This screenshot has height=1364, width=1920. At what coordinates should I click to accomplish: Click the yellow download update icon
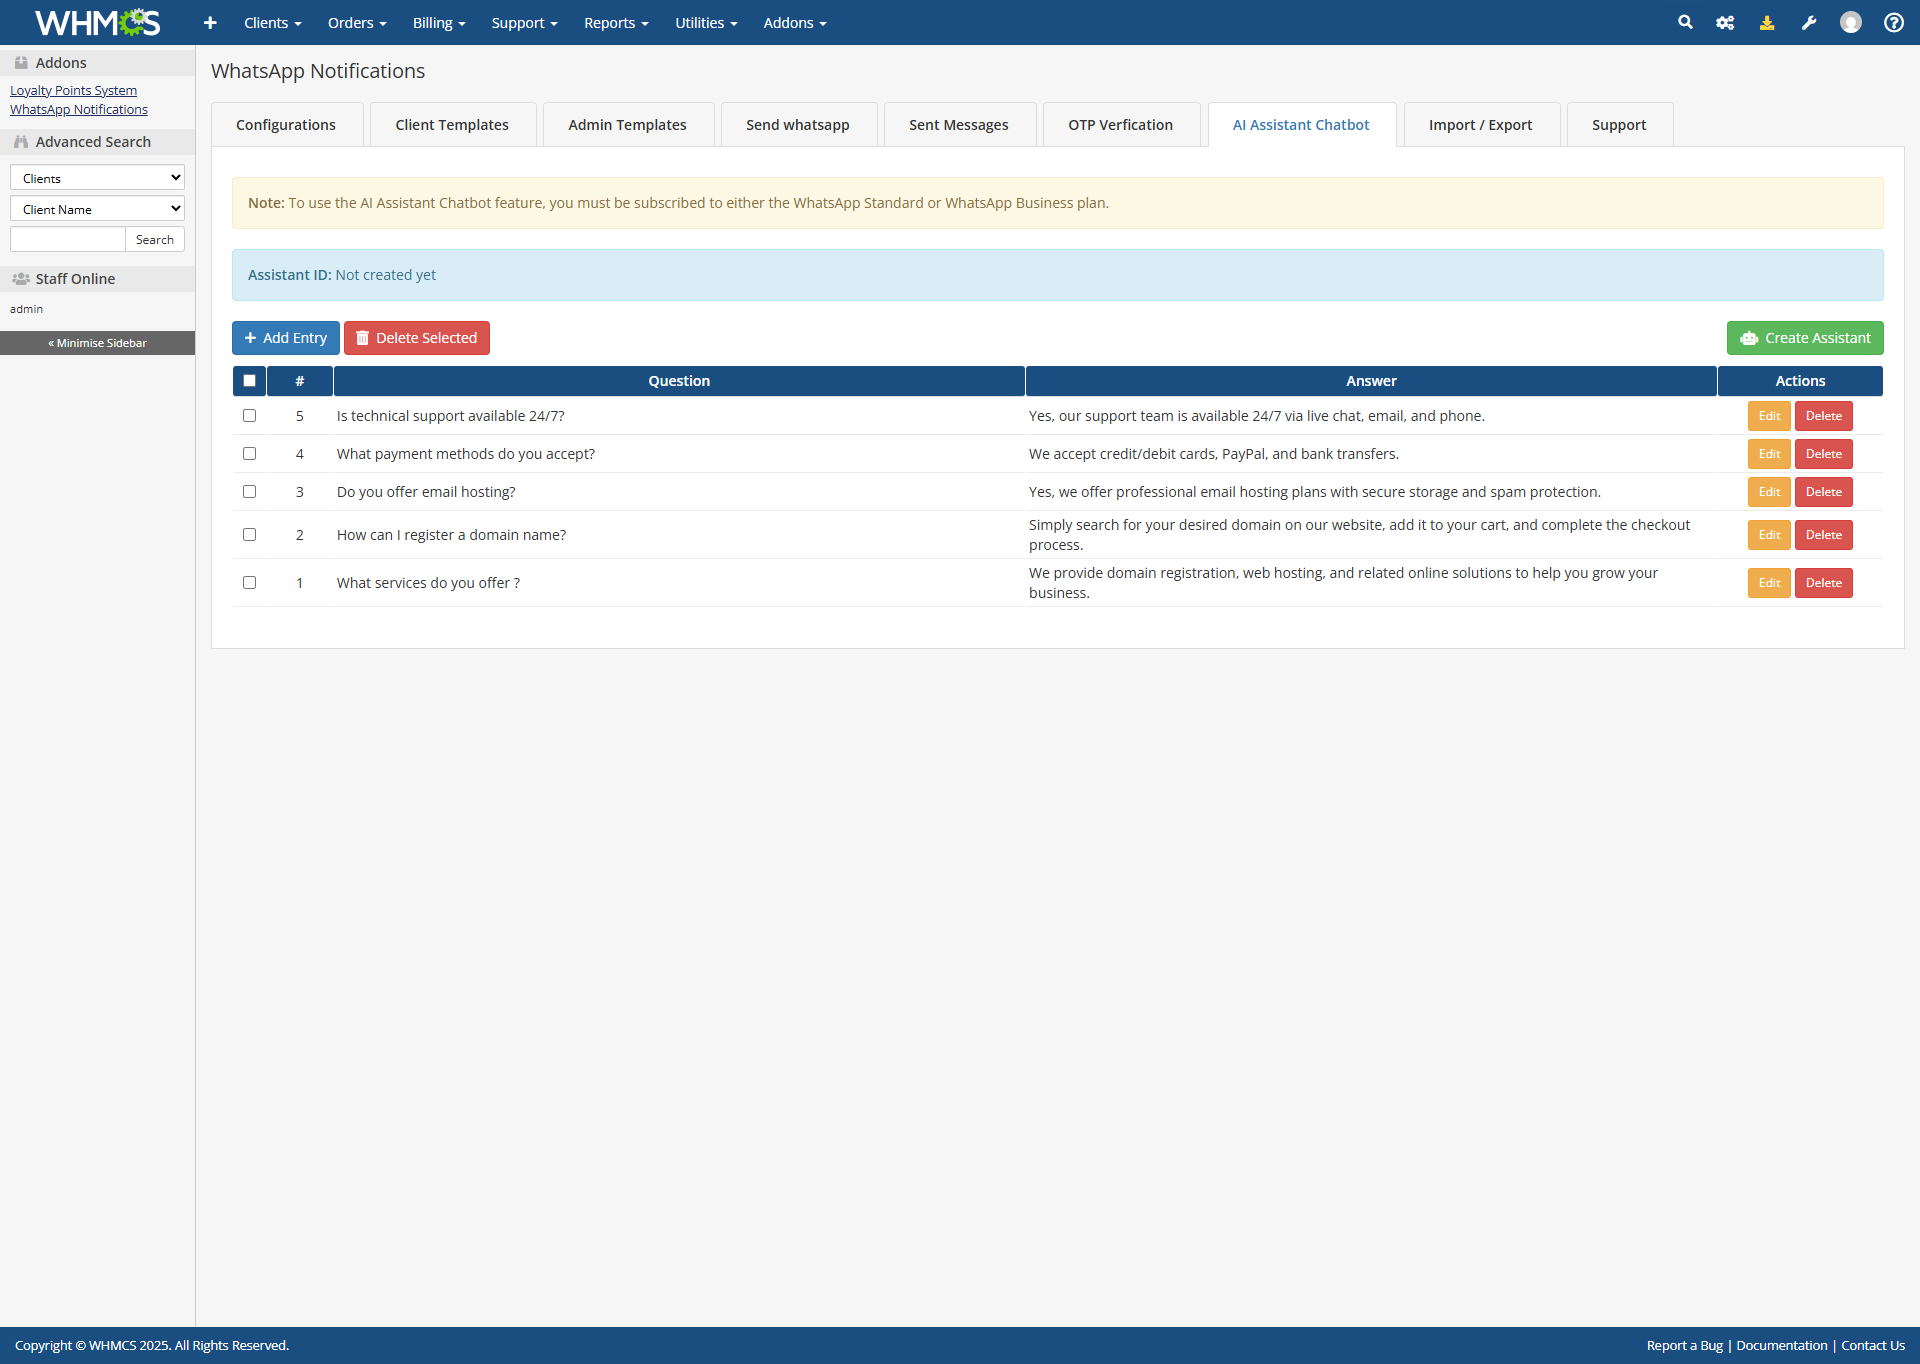point(1767,22)
